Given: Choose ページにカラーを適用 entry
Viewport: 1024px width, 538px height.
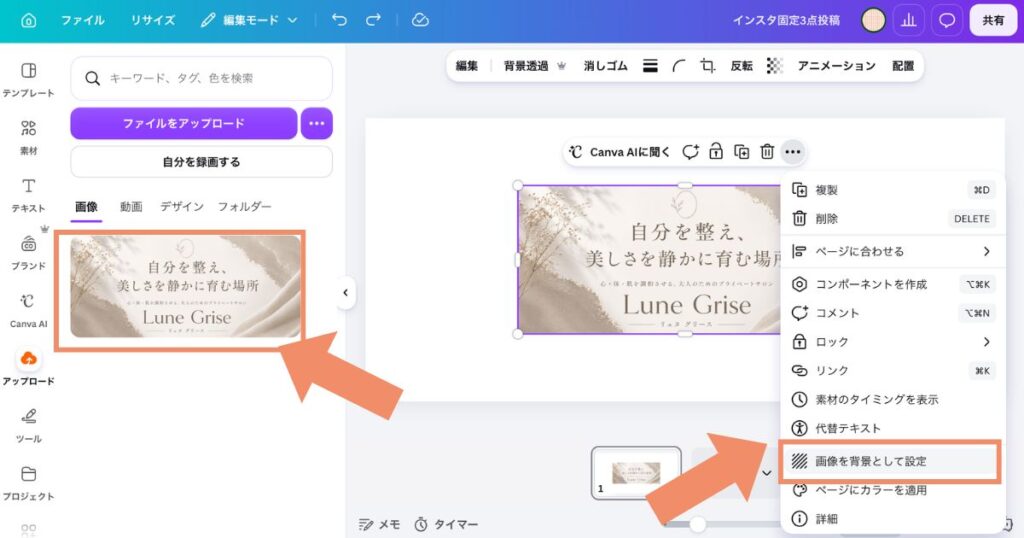Looking at the screenshot, I should (893, 490).
